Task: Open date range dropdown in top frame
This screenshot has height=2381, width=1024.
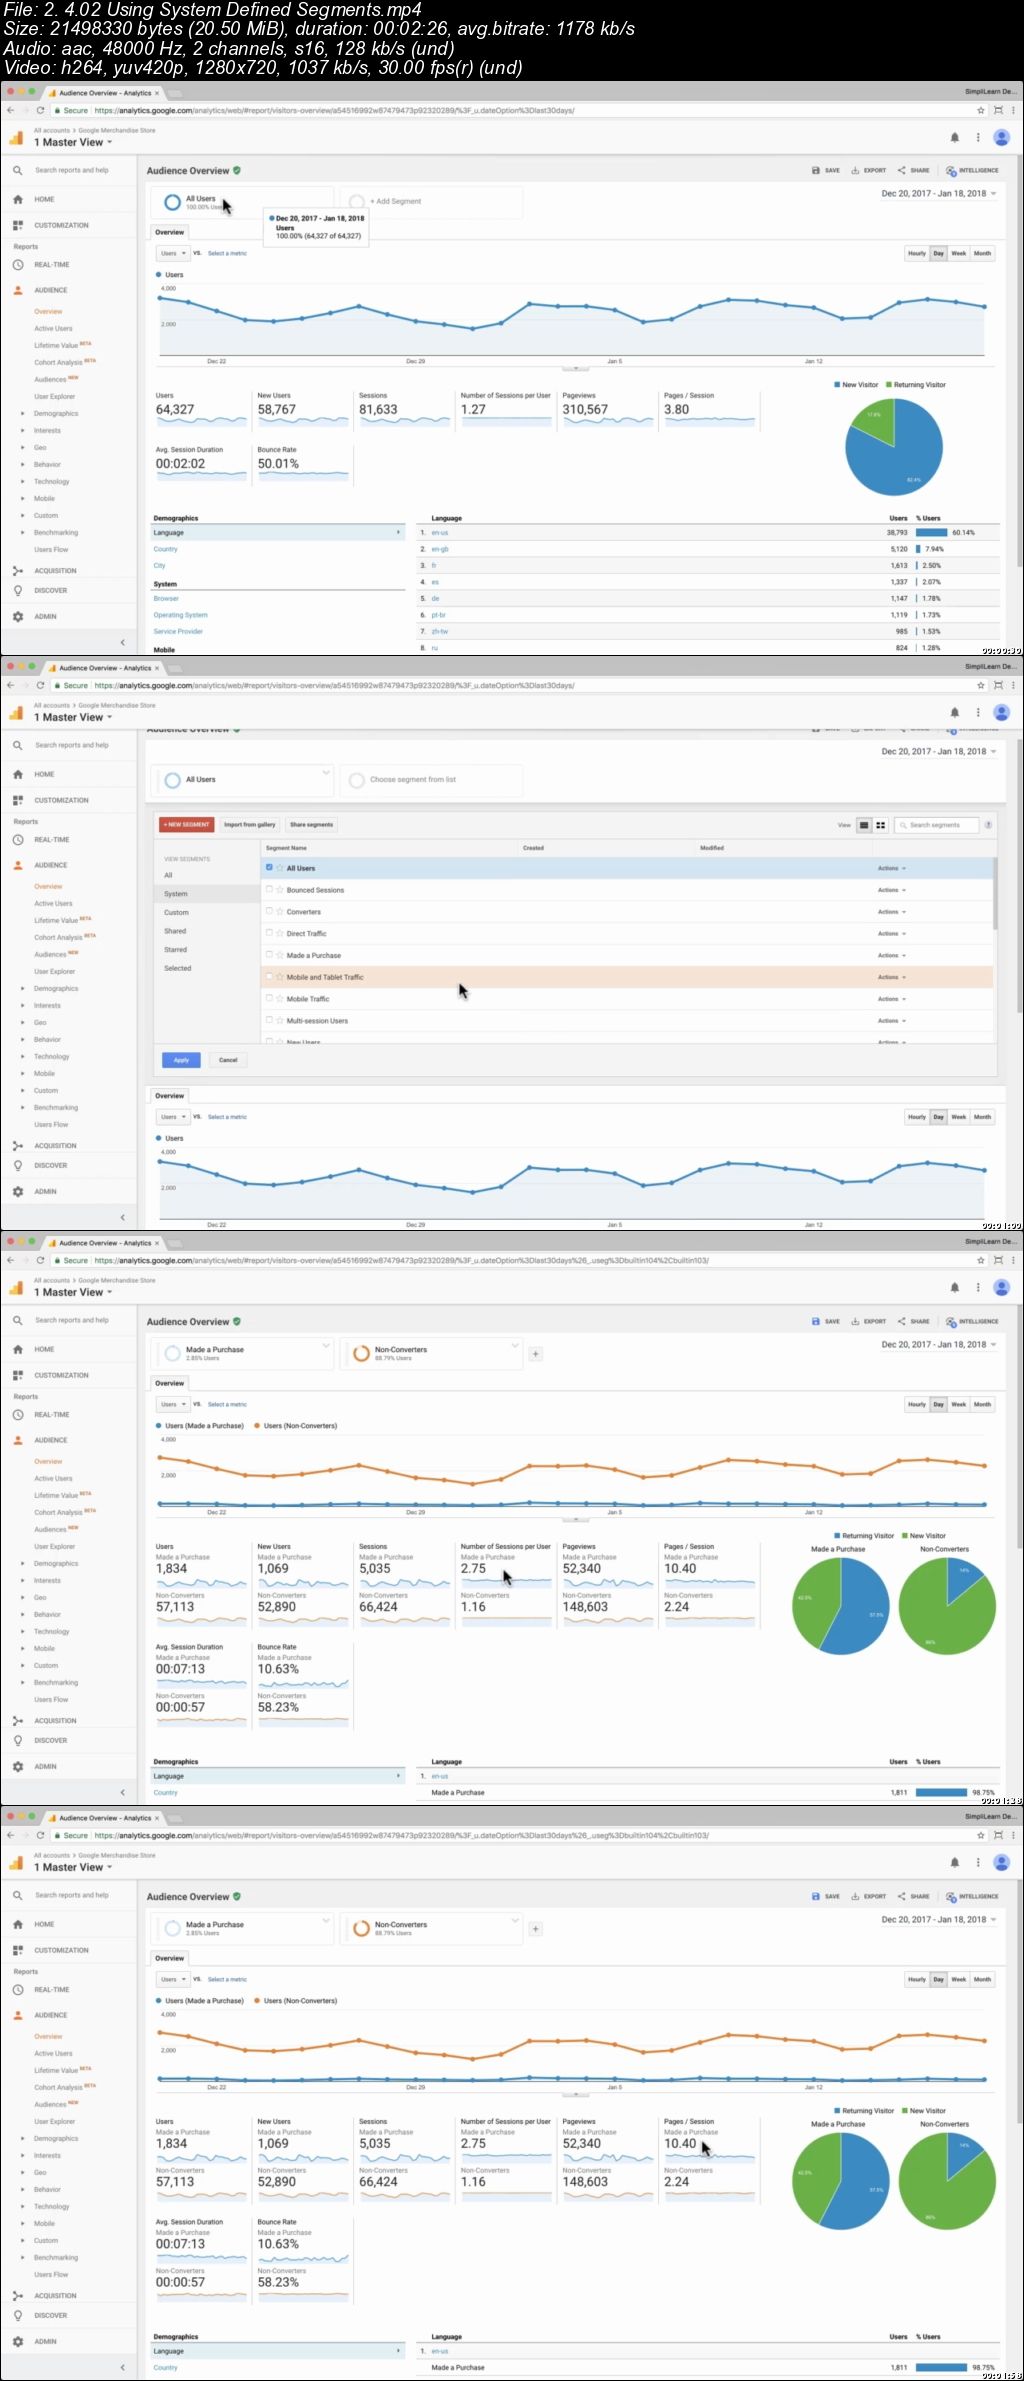Action: [x=938, y=194]
